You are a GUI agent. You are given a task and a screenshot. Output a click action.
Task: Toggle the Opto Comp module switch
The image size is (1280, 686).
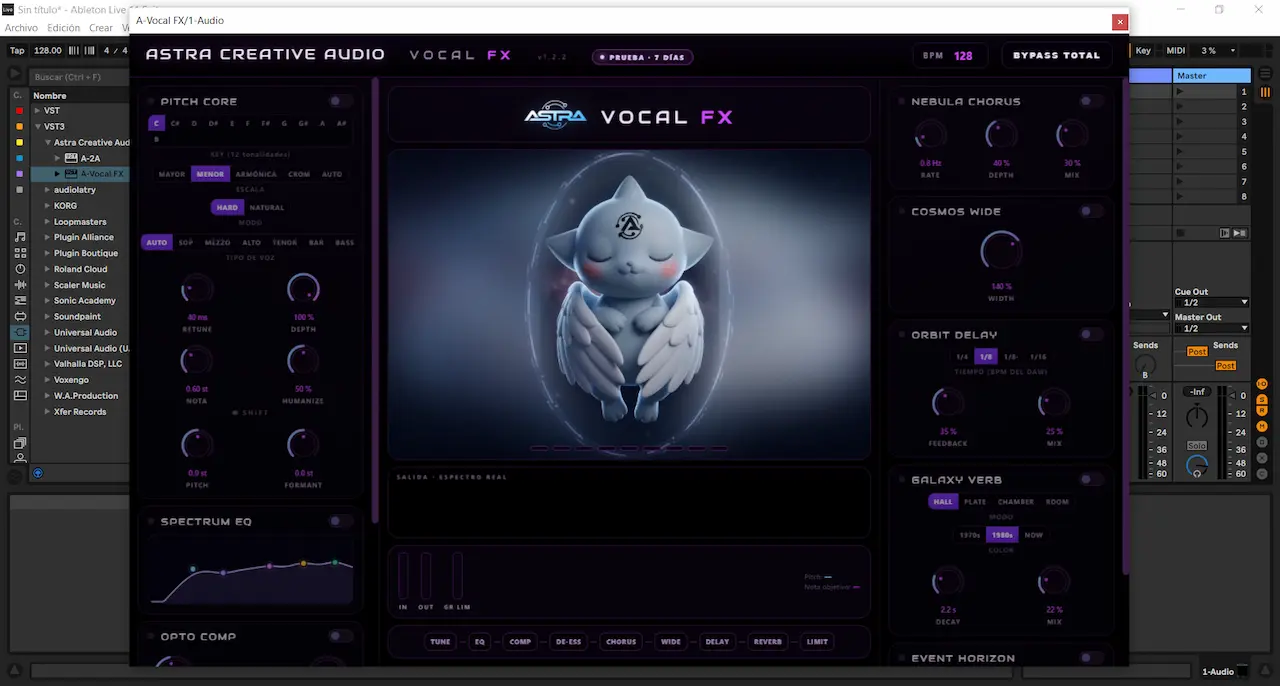[x=340, y=636]
